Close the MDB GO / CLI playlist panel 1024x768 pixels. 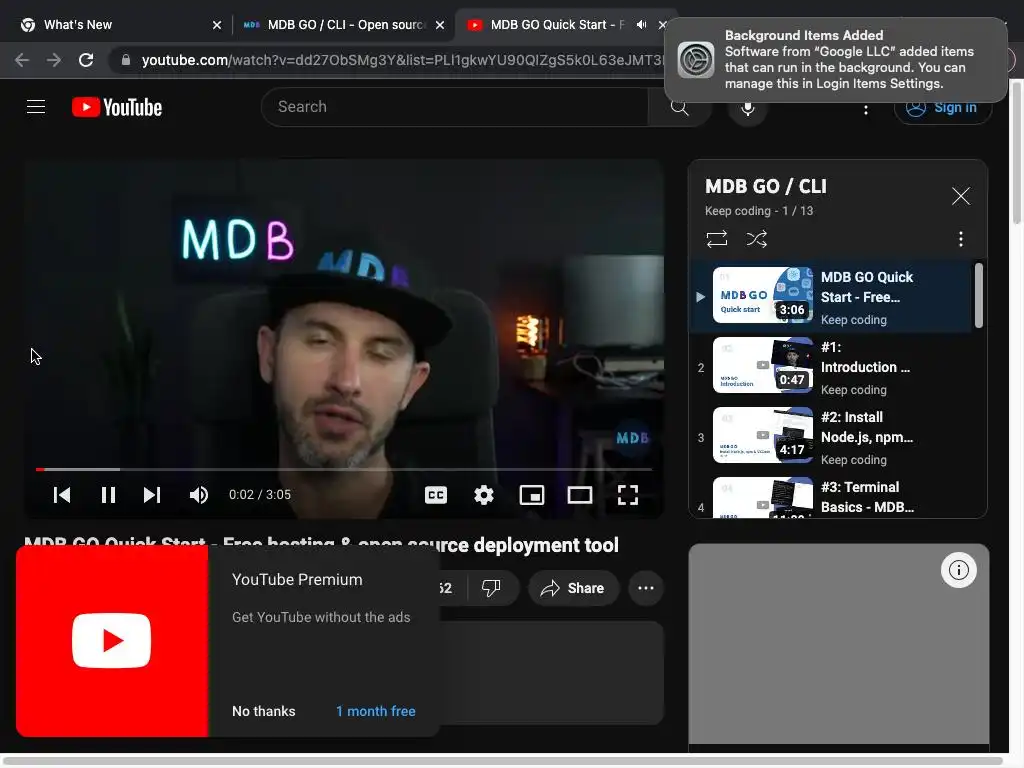click(x=960, y=196)
